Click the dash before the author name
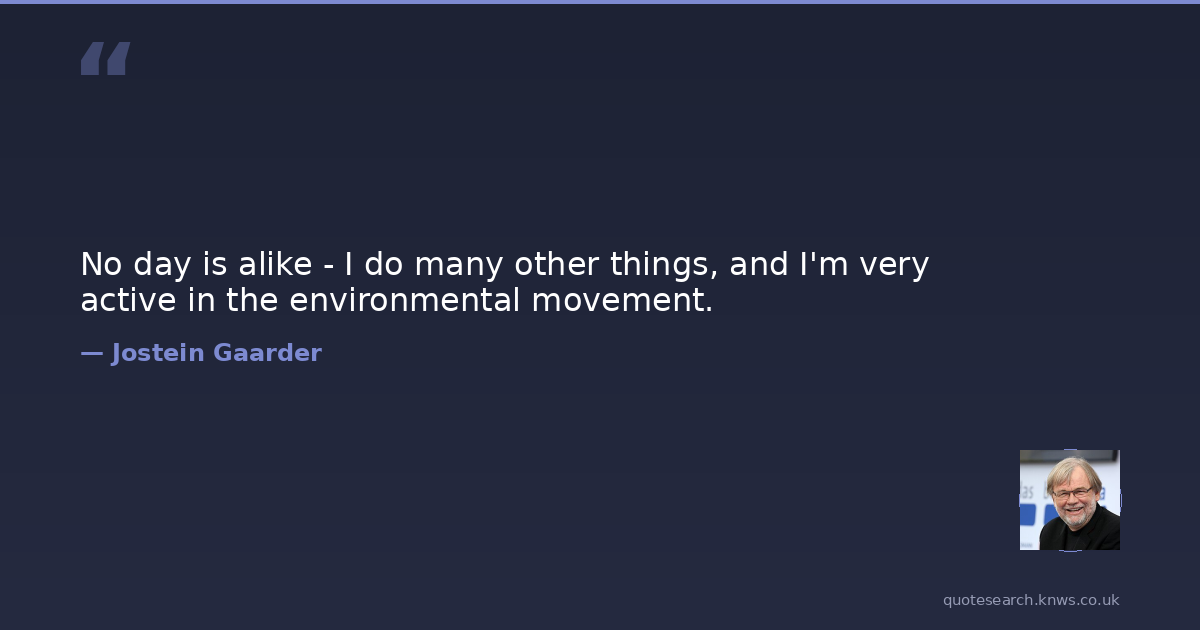 pyautogui.click(x=91, y=353)
